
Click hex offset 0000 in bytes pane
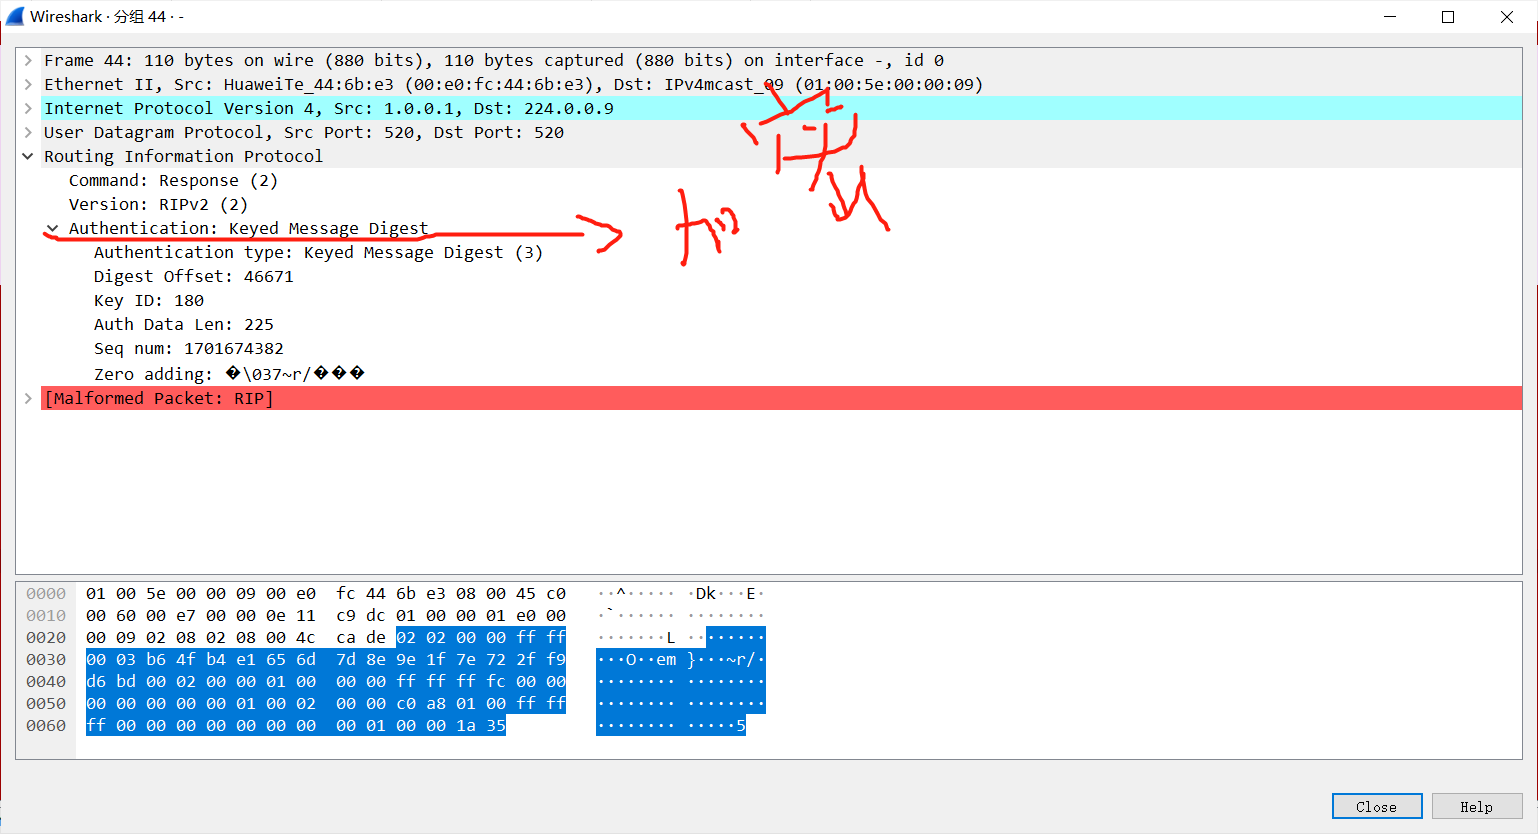point(46,594)
